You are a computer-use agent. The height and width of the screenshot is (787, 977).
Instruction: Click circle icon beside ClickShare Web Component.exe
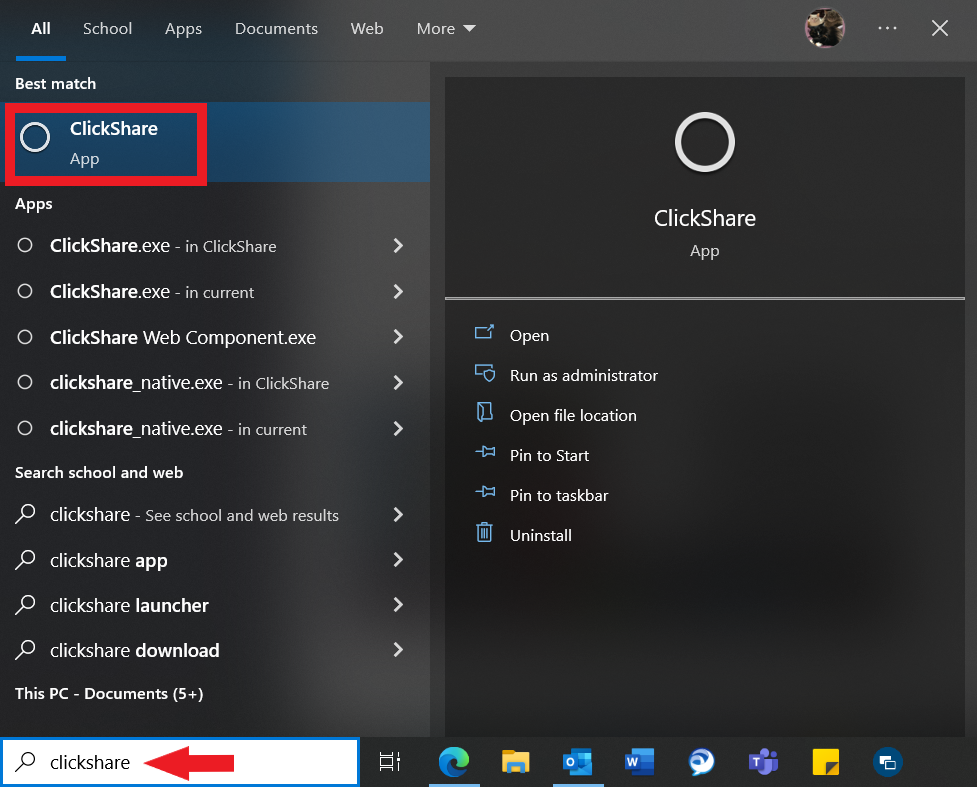[25, 337]
